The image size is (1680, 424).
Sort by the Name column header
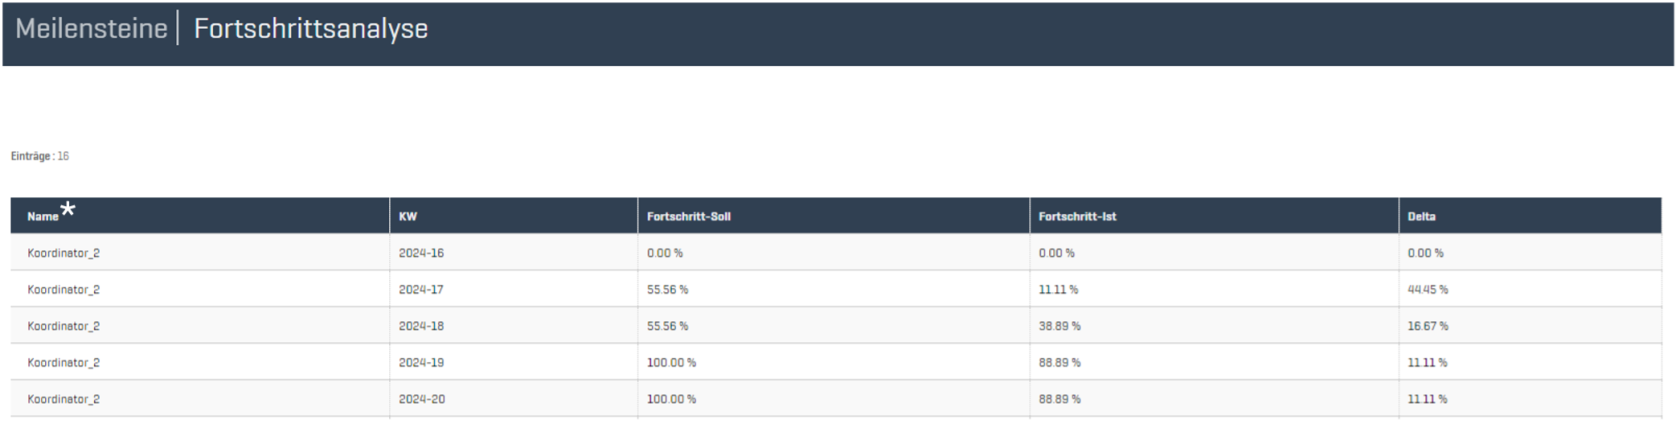coord(43,217)
